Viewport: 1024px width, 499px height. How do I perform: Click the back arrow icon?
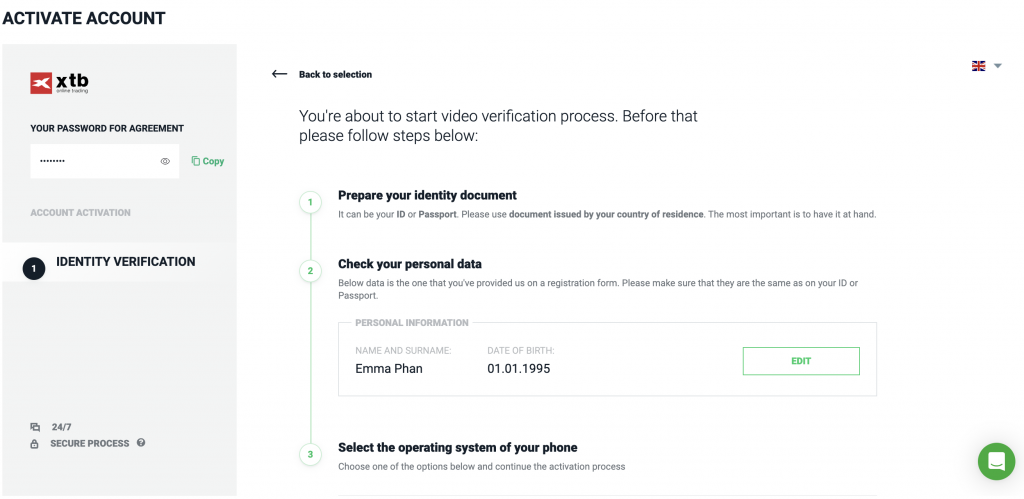[280, 74]
